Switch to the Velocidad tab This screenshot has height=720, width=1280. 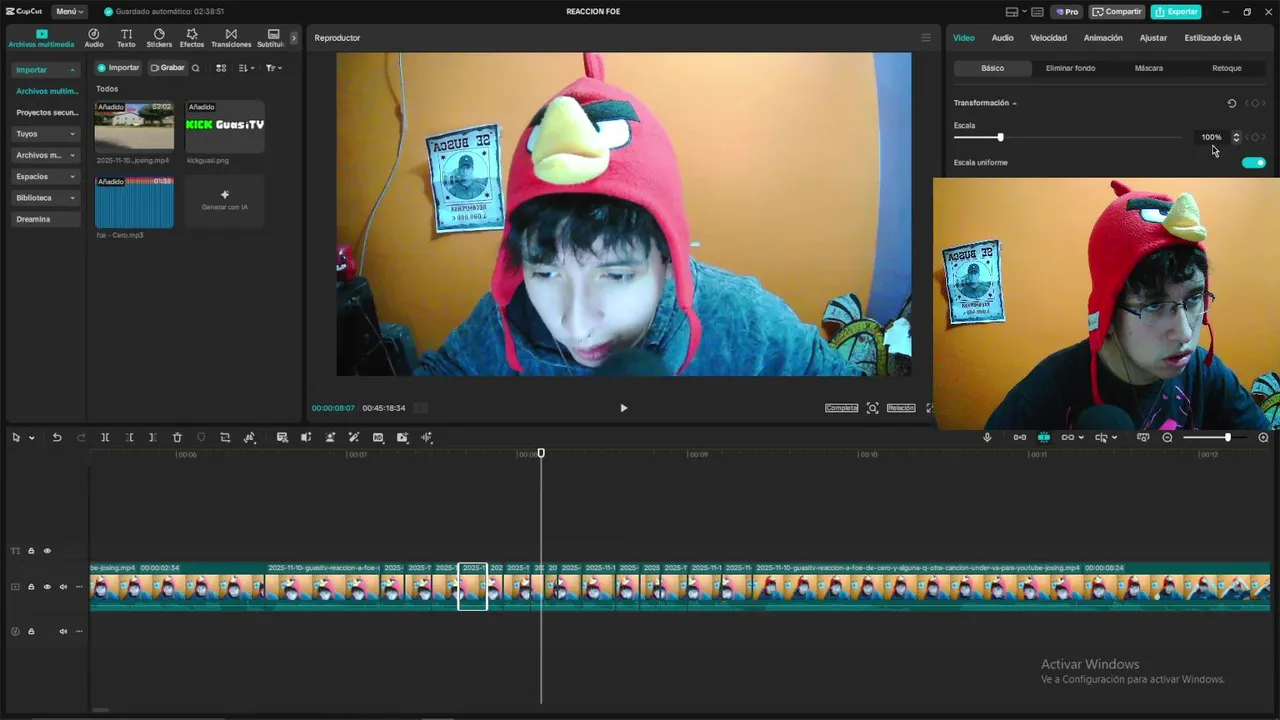click(x=1048, y=38)
